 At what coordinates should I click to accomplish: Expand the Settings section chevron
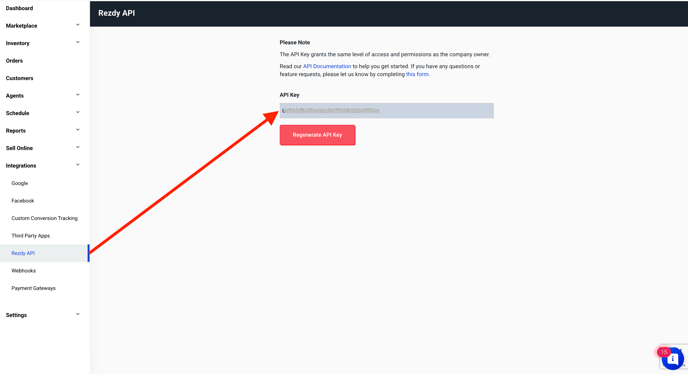pos(78,314)
